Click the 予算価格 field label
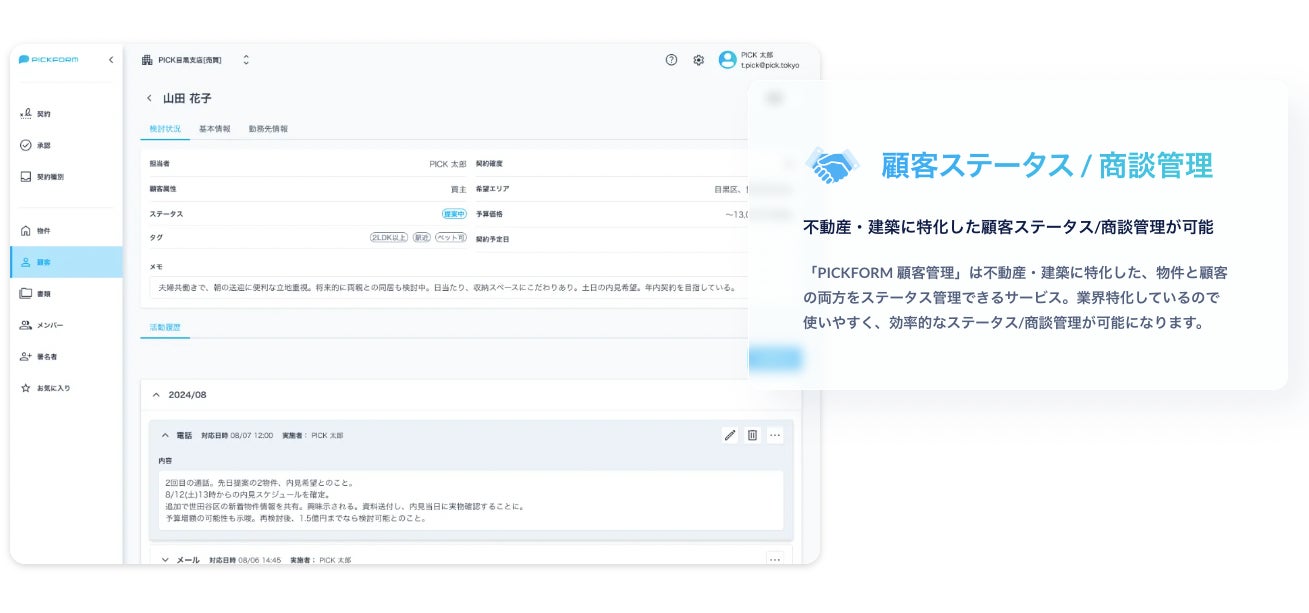Viewport: 1309px width, 613px height. 489,214
